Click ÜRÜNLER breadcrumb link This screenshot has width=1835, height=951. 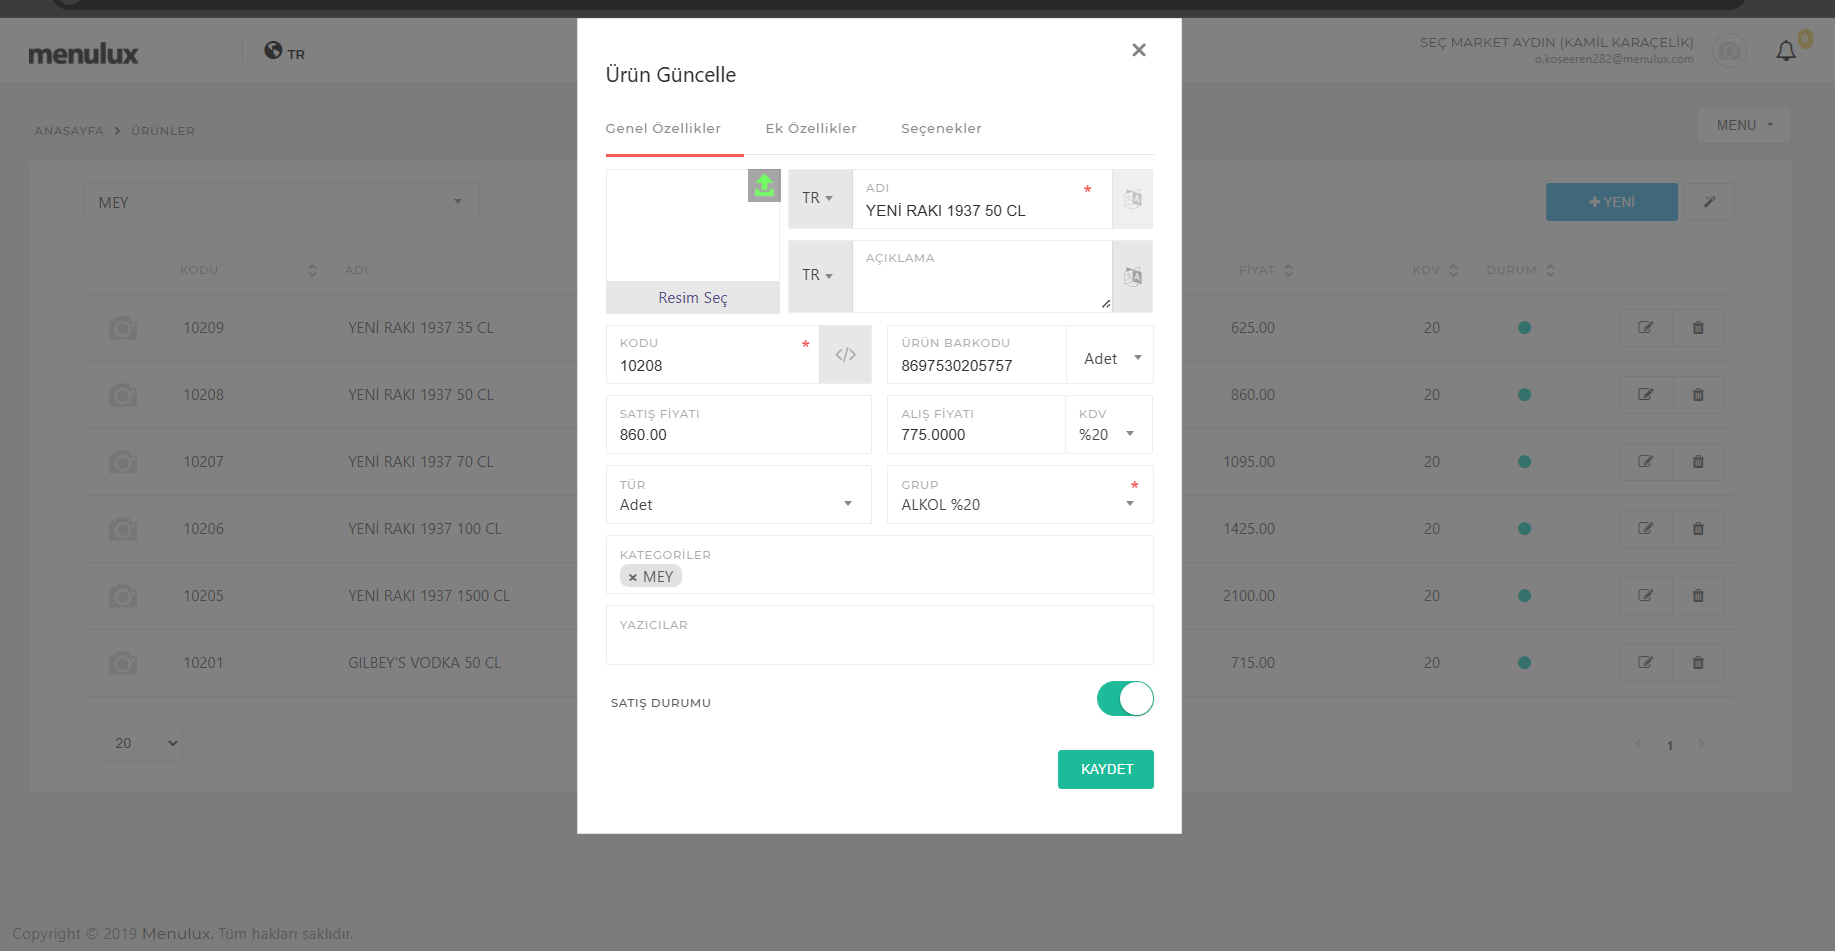pyautogui.click(x=163, y=131)
